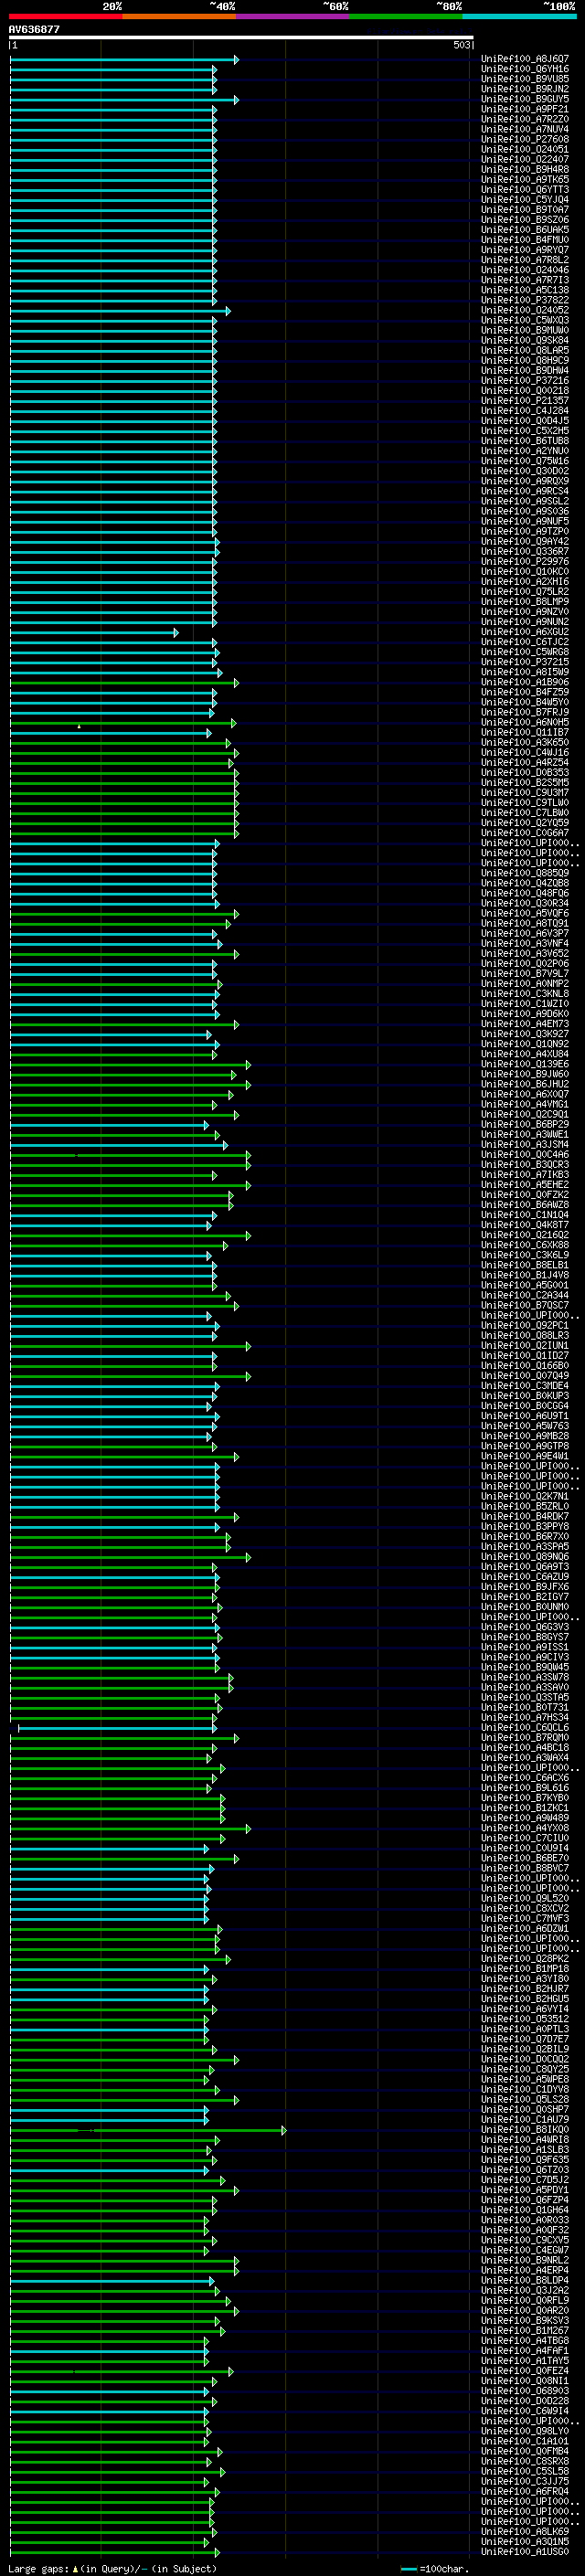
Task: Select hit UniRef100_Q0AR20
Action: coord(525,2310)
